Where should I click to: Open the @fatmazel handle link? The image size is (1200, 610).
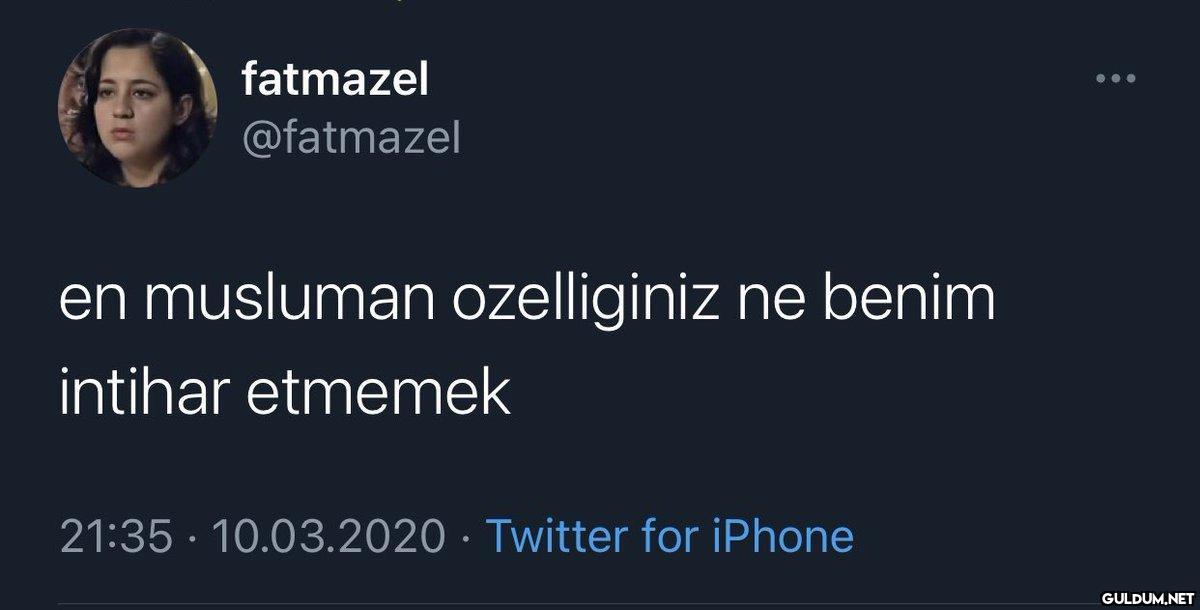pyautogui.click(x=351, y=138)
